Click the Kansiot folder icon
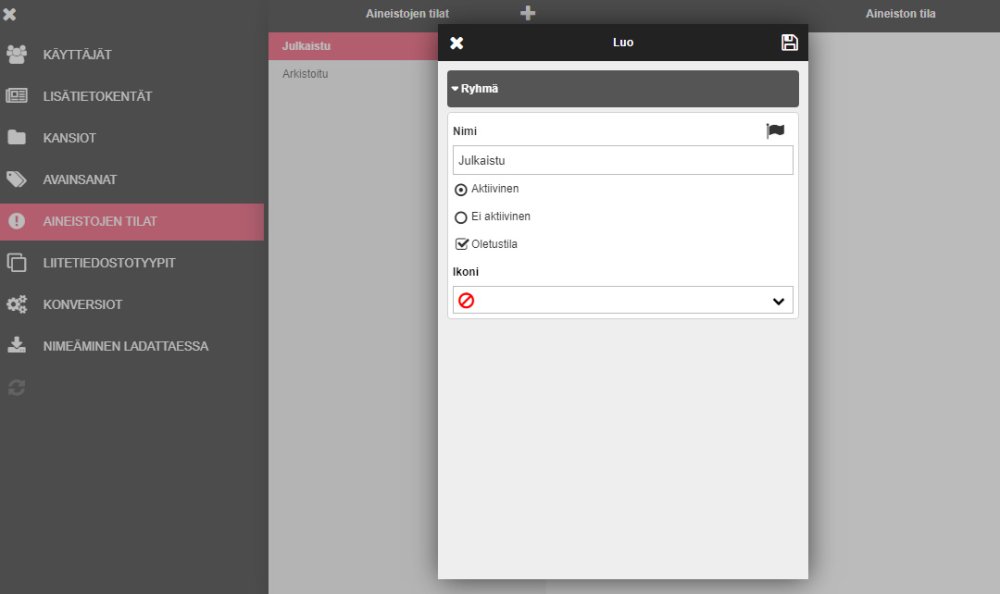Viewport: 1000px width, 594px height. (x=17, y=137)
